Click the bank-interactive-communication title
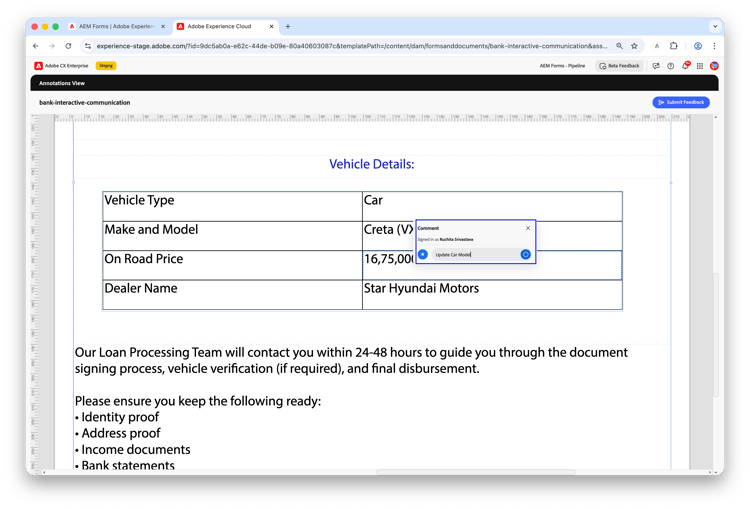750x509 pixels. (x=85, y=102)
